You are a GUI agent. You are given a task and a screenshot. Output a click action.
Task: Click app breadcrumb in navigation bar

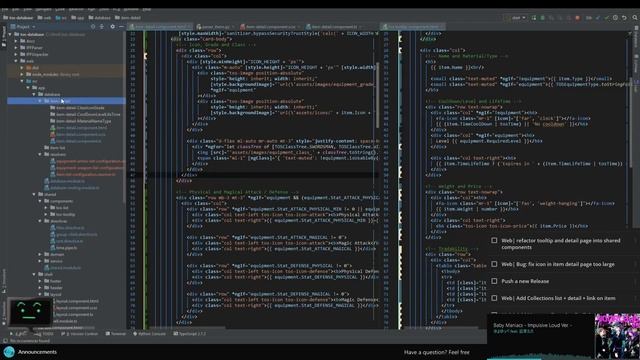[x=78, y=18]
